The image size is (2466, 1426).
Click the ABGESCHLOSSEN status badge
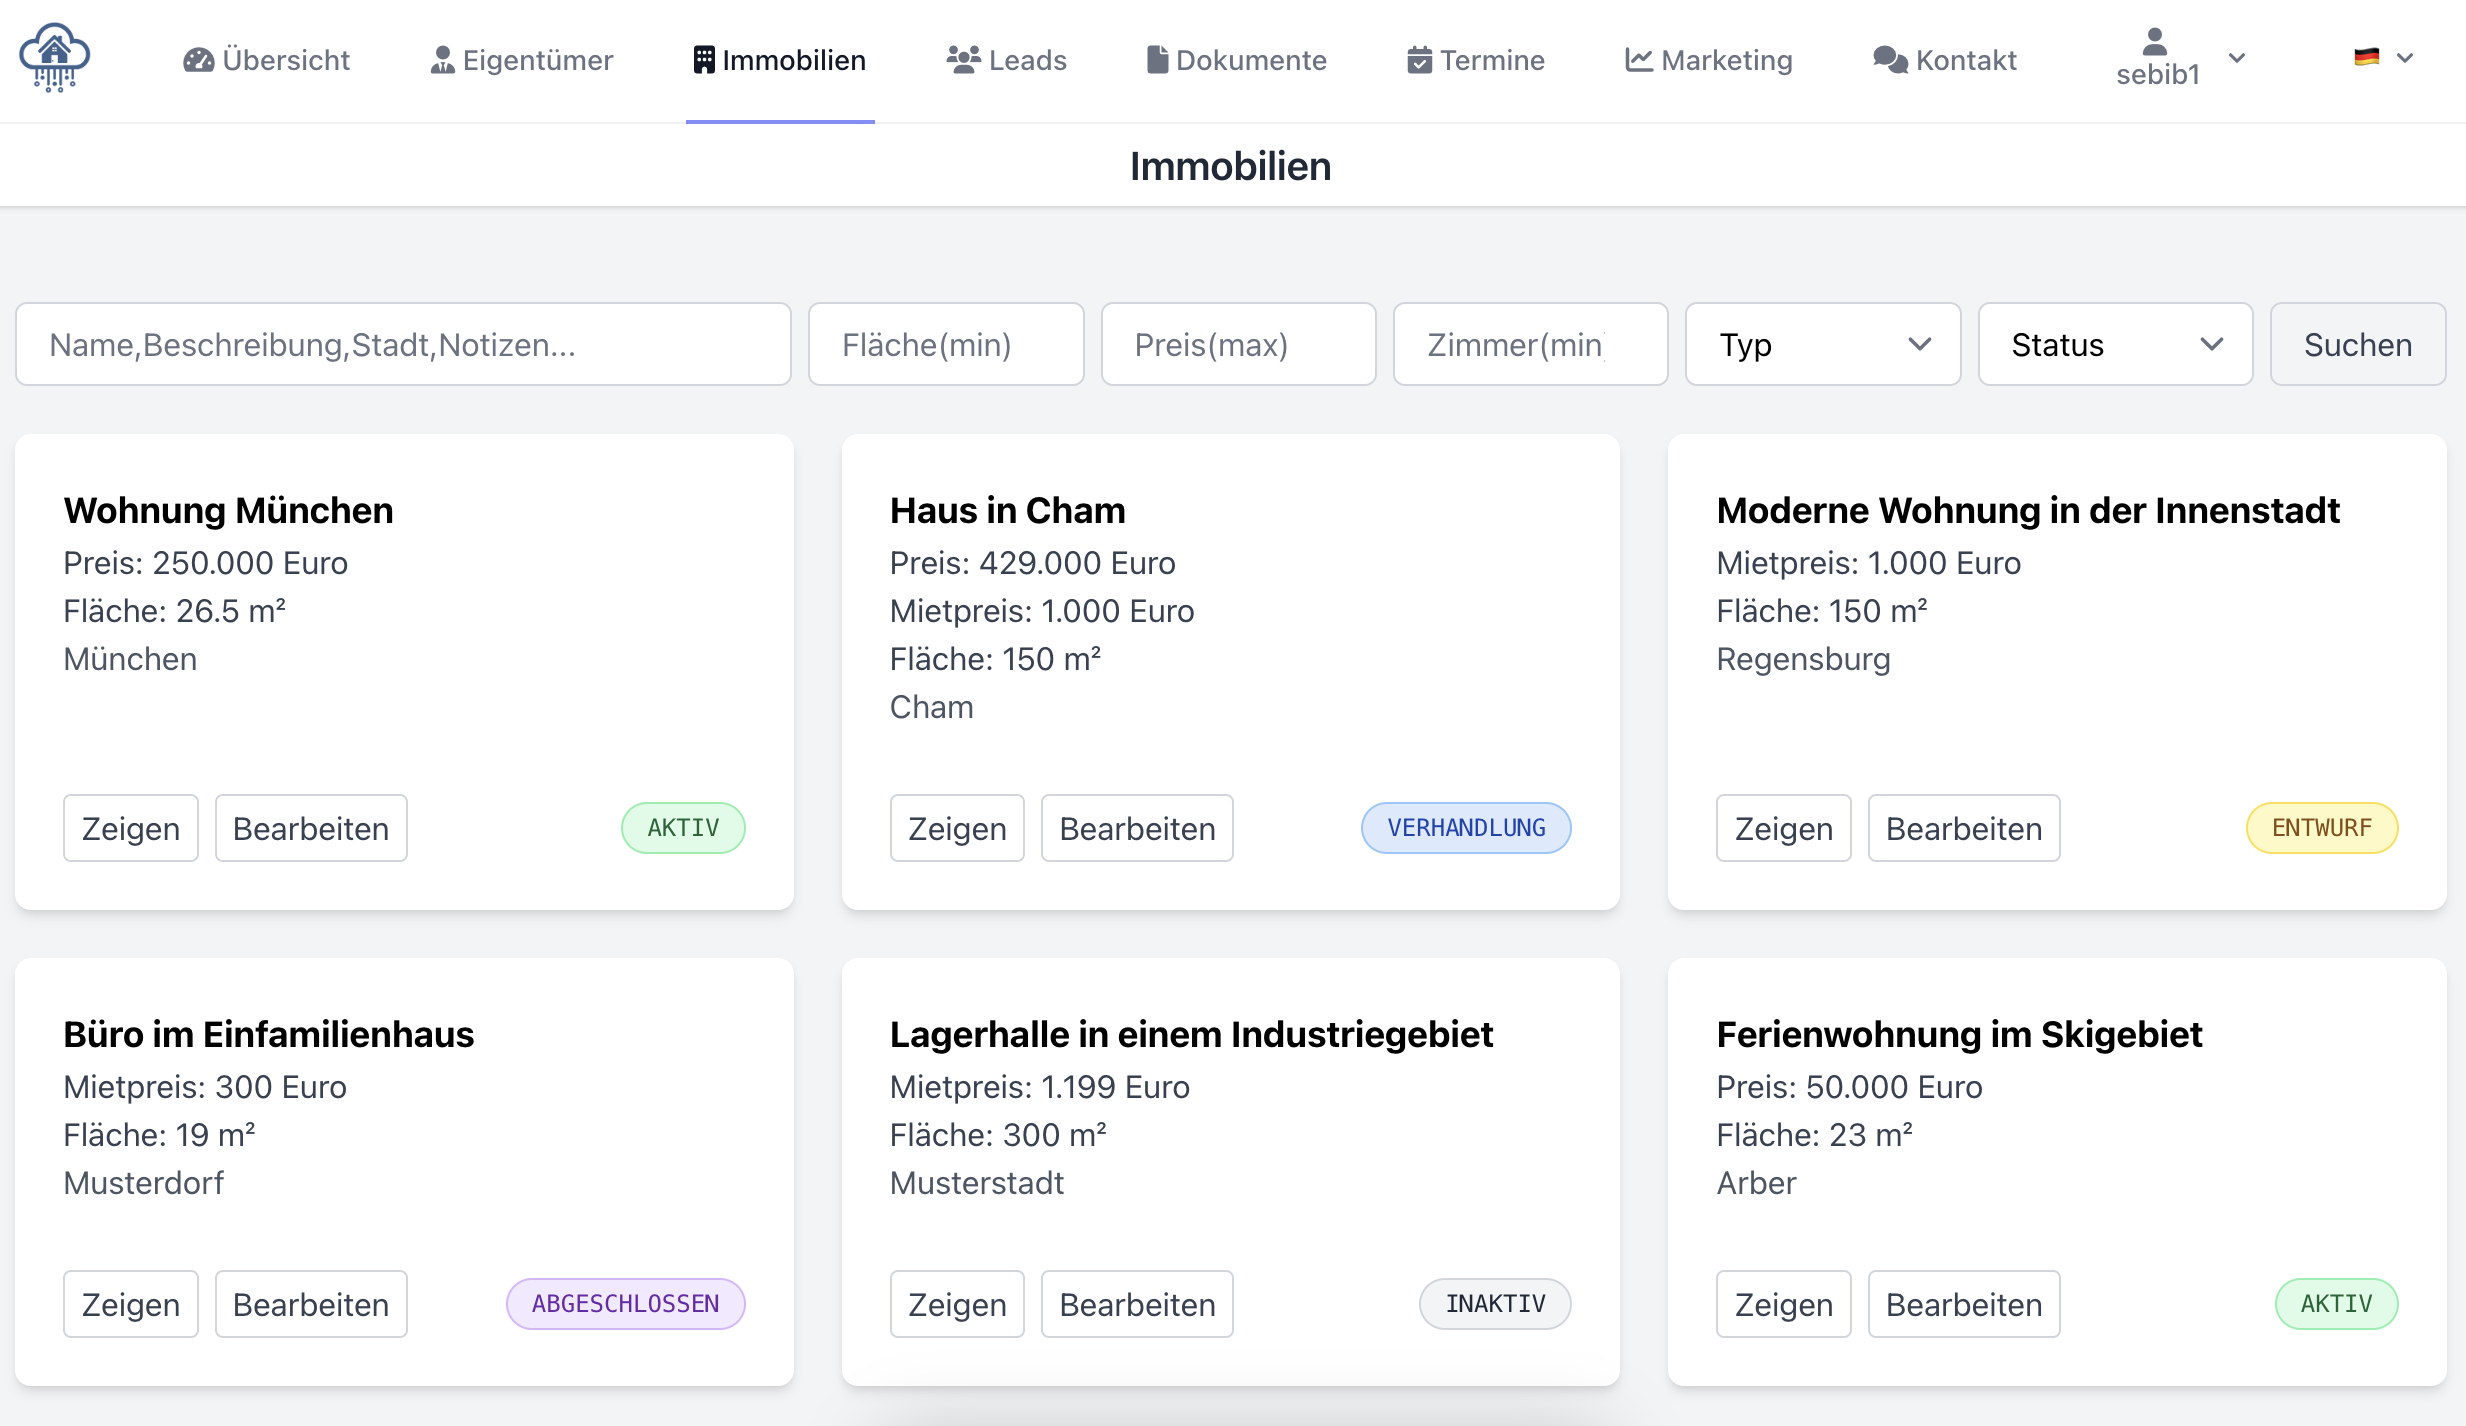point(626,1304)
